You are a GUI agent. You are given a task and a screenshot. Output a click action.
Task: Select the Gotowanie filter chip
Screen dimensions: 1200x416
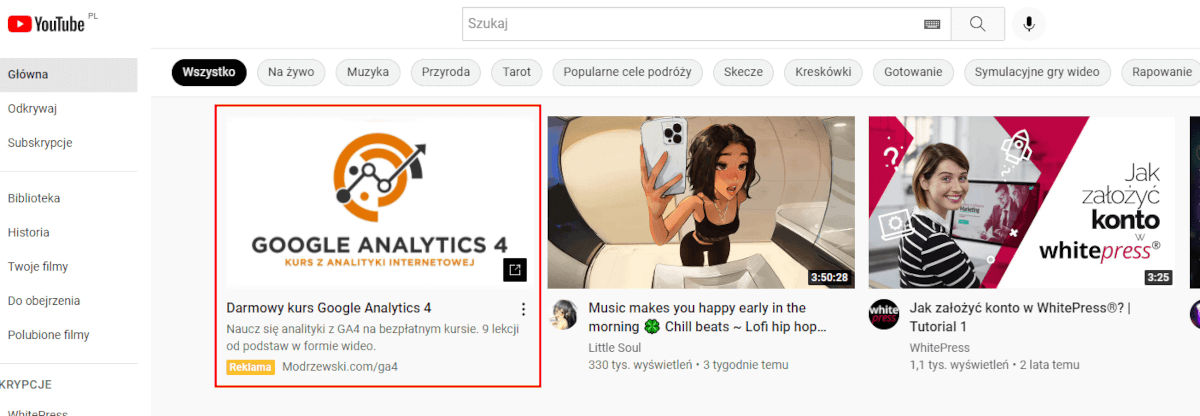[913, 72]
